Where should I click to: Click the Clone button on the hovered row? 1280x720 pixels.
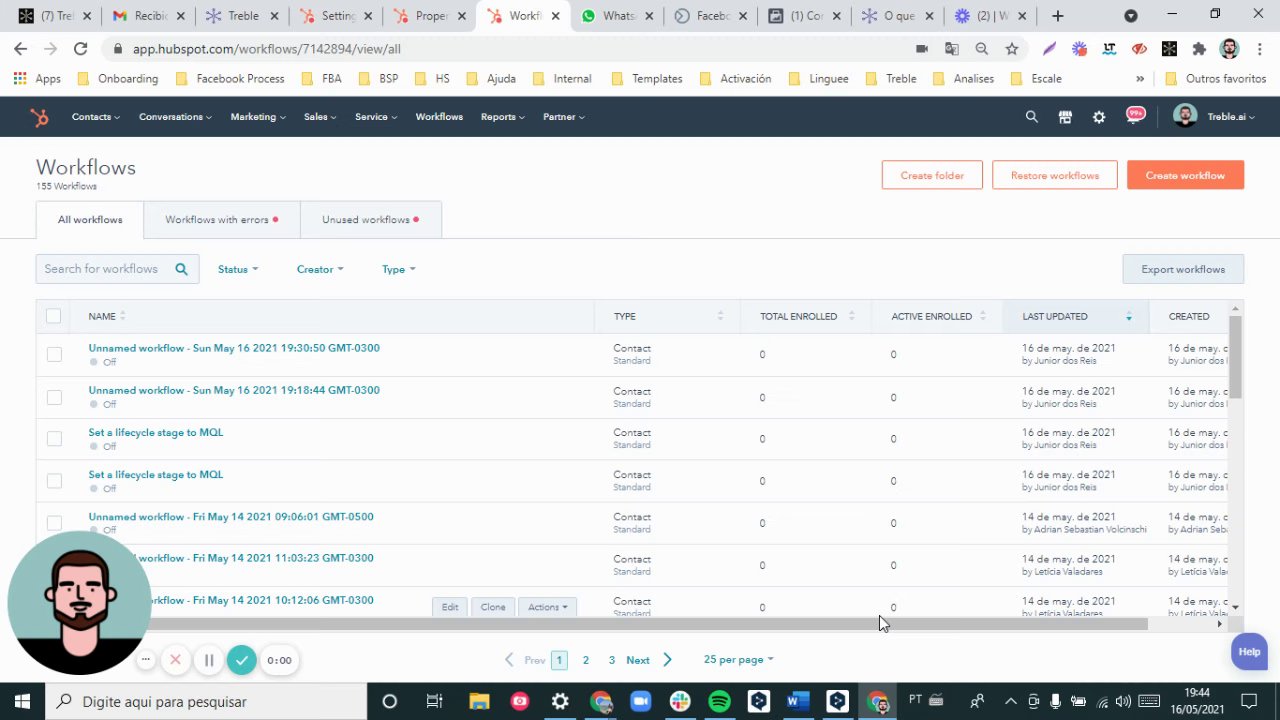tap(493, 607)
